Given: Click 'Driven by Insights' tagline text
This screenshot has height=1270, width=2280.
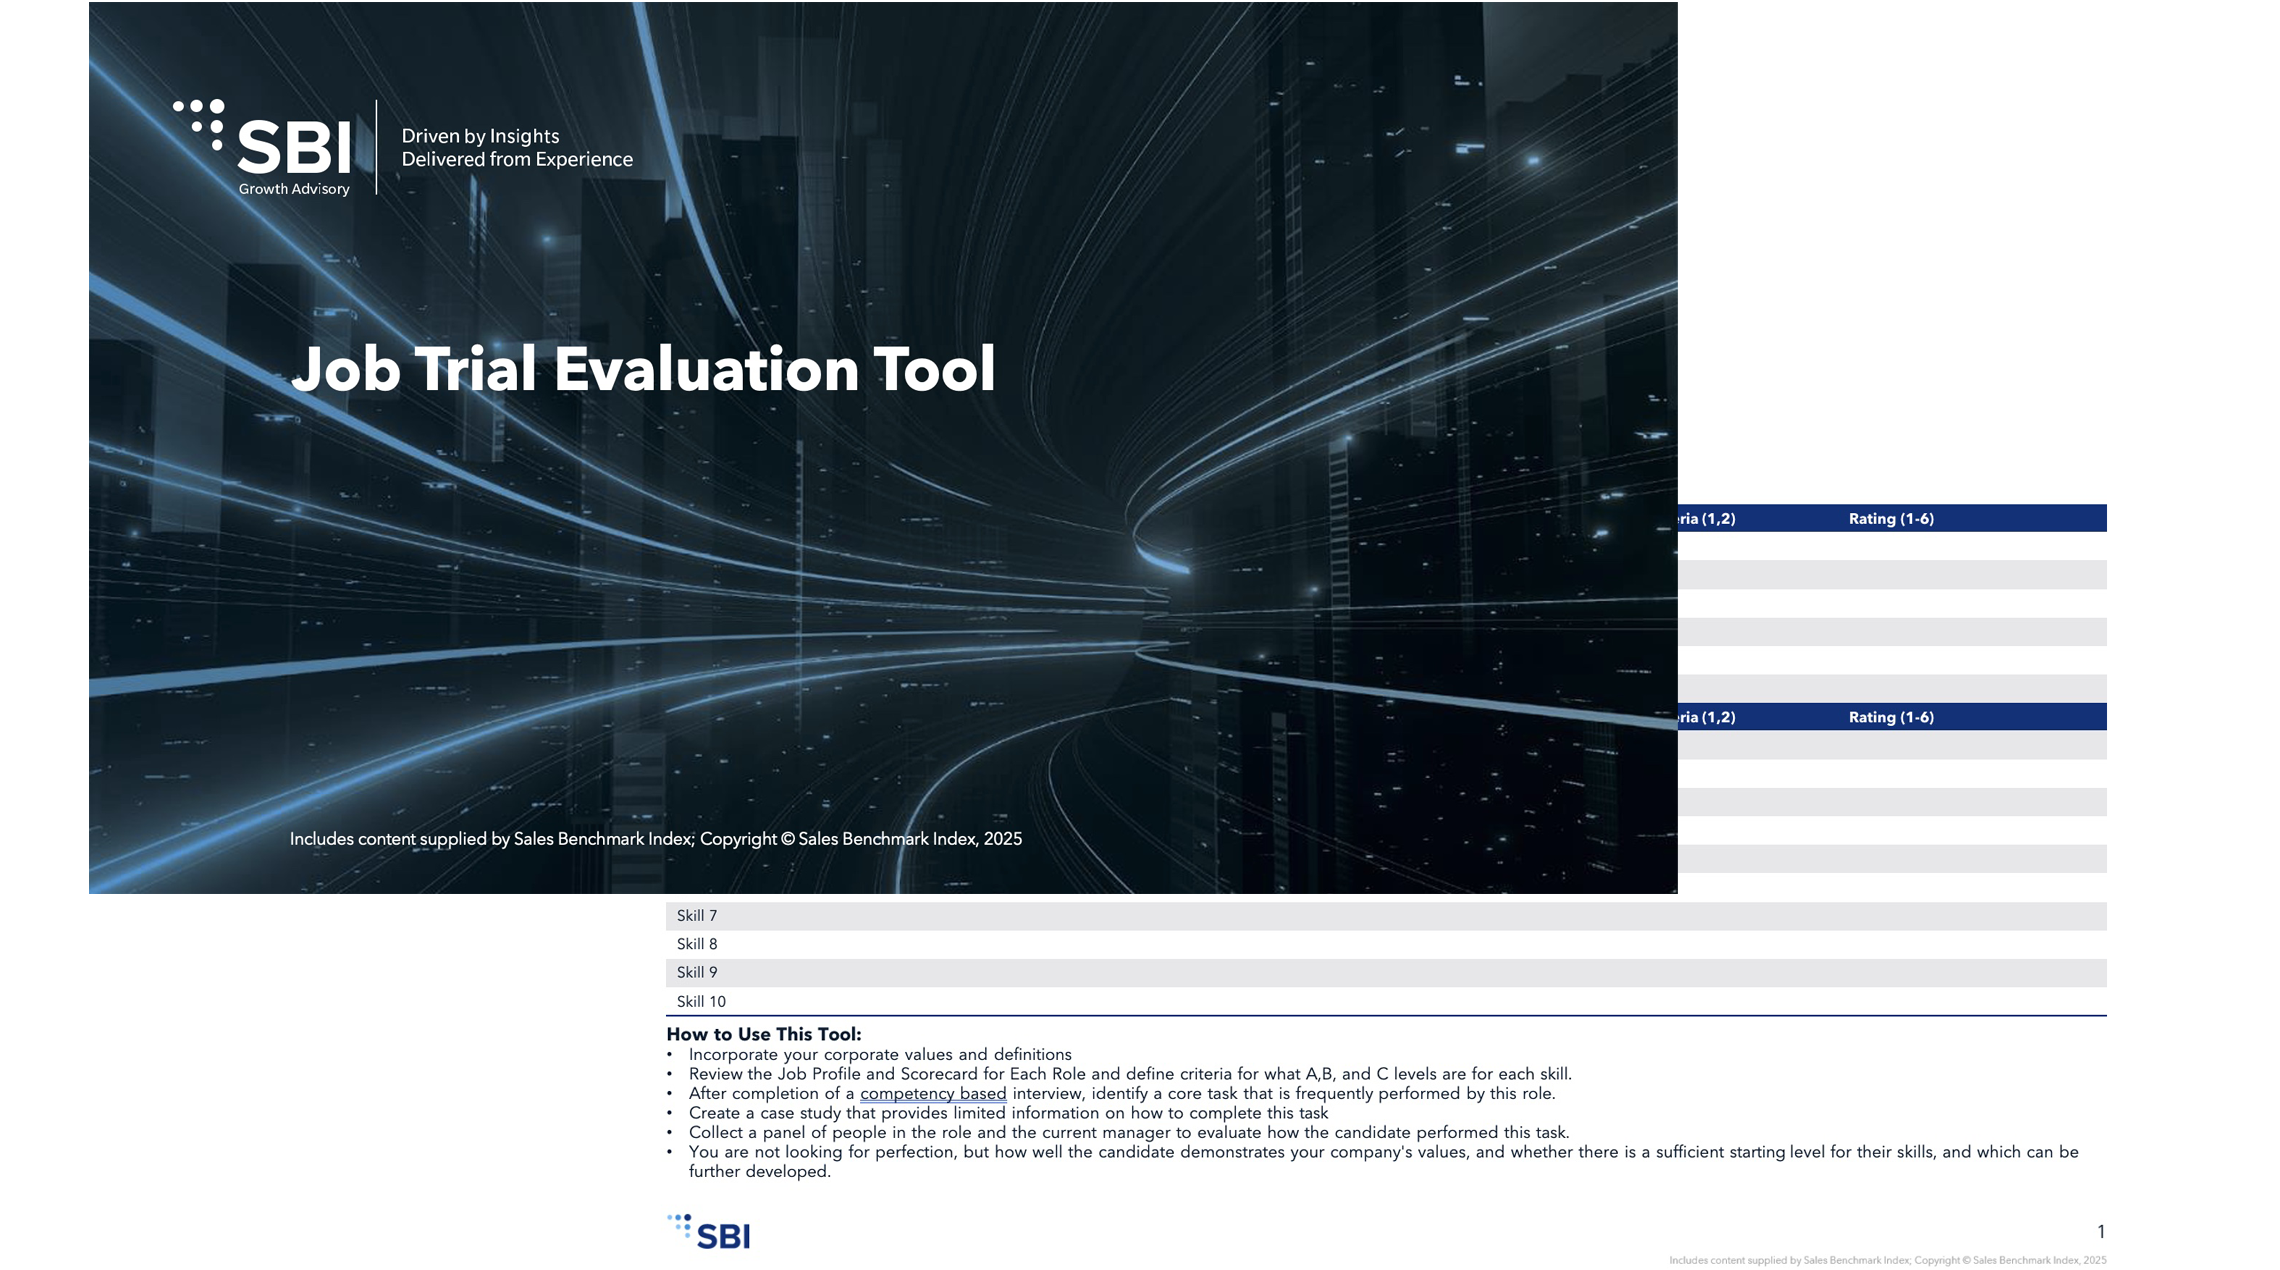Looking at the screenshot, I should 480,136.
